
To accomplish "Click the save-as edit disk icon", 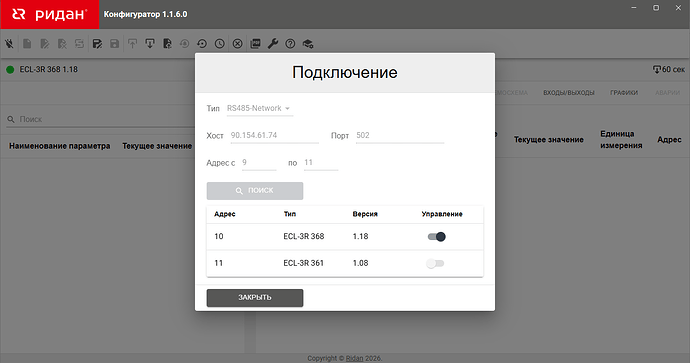I will 97,44.
